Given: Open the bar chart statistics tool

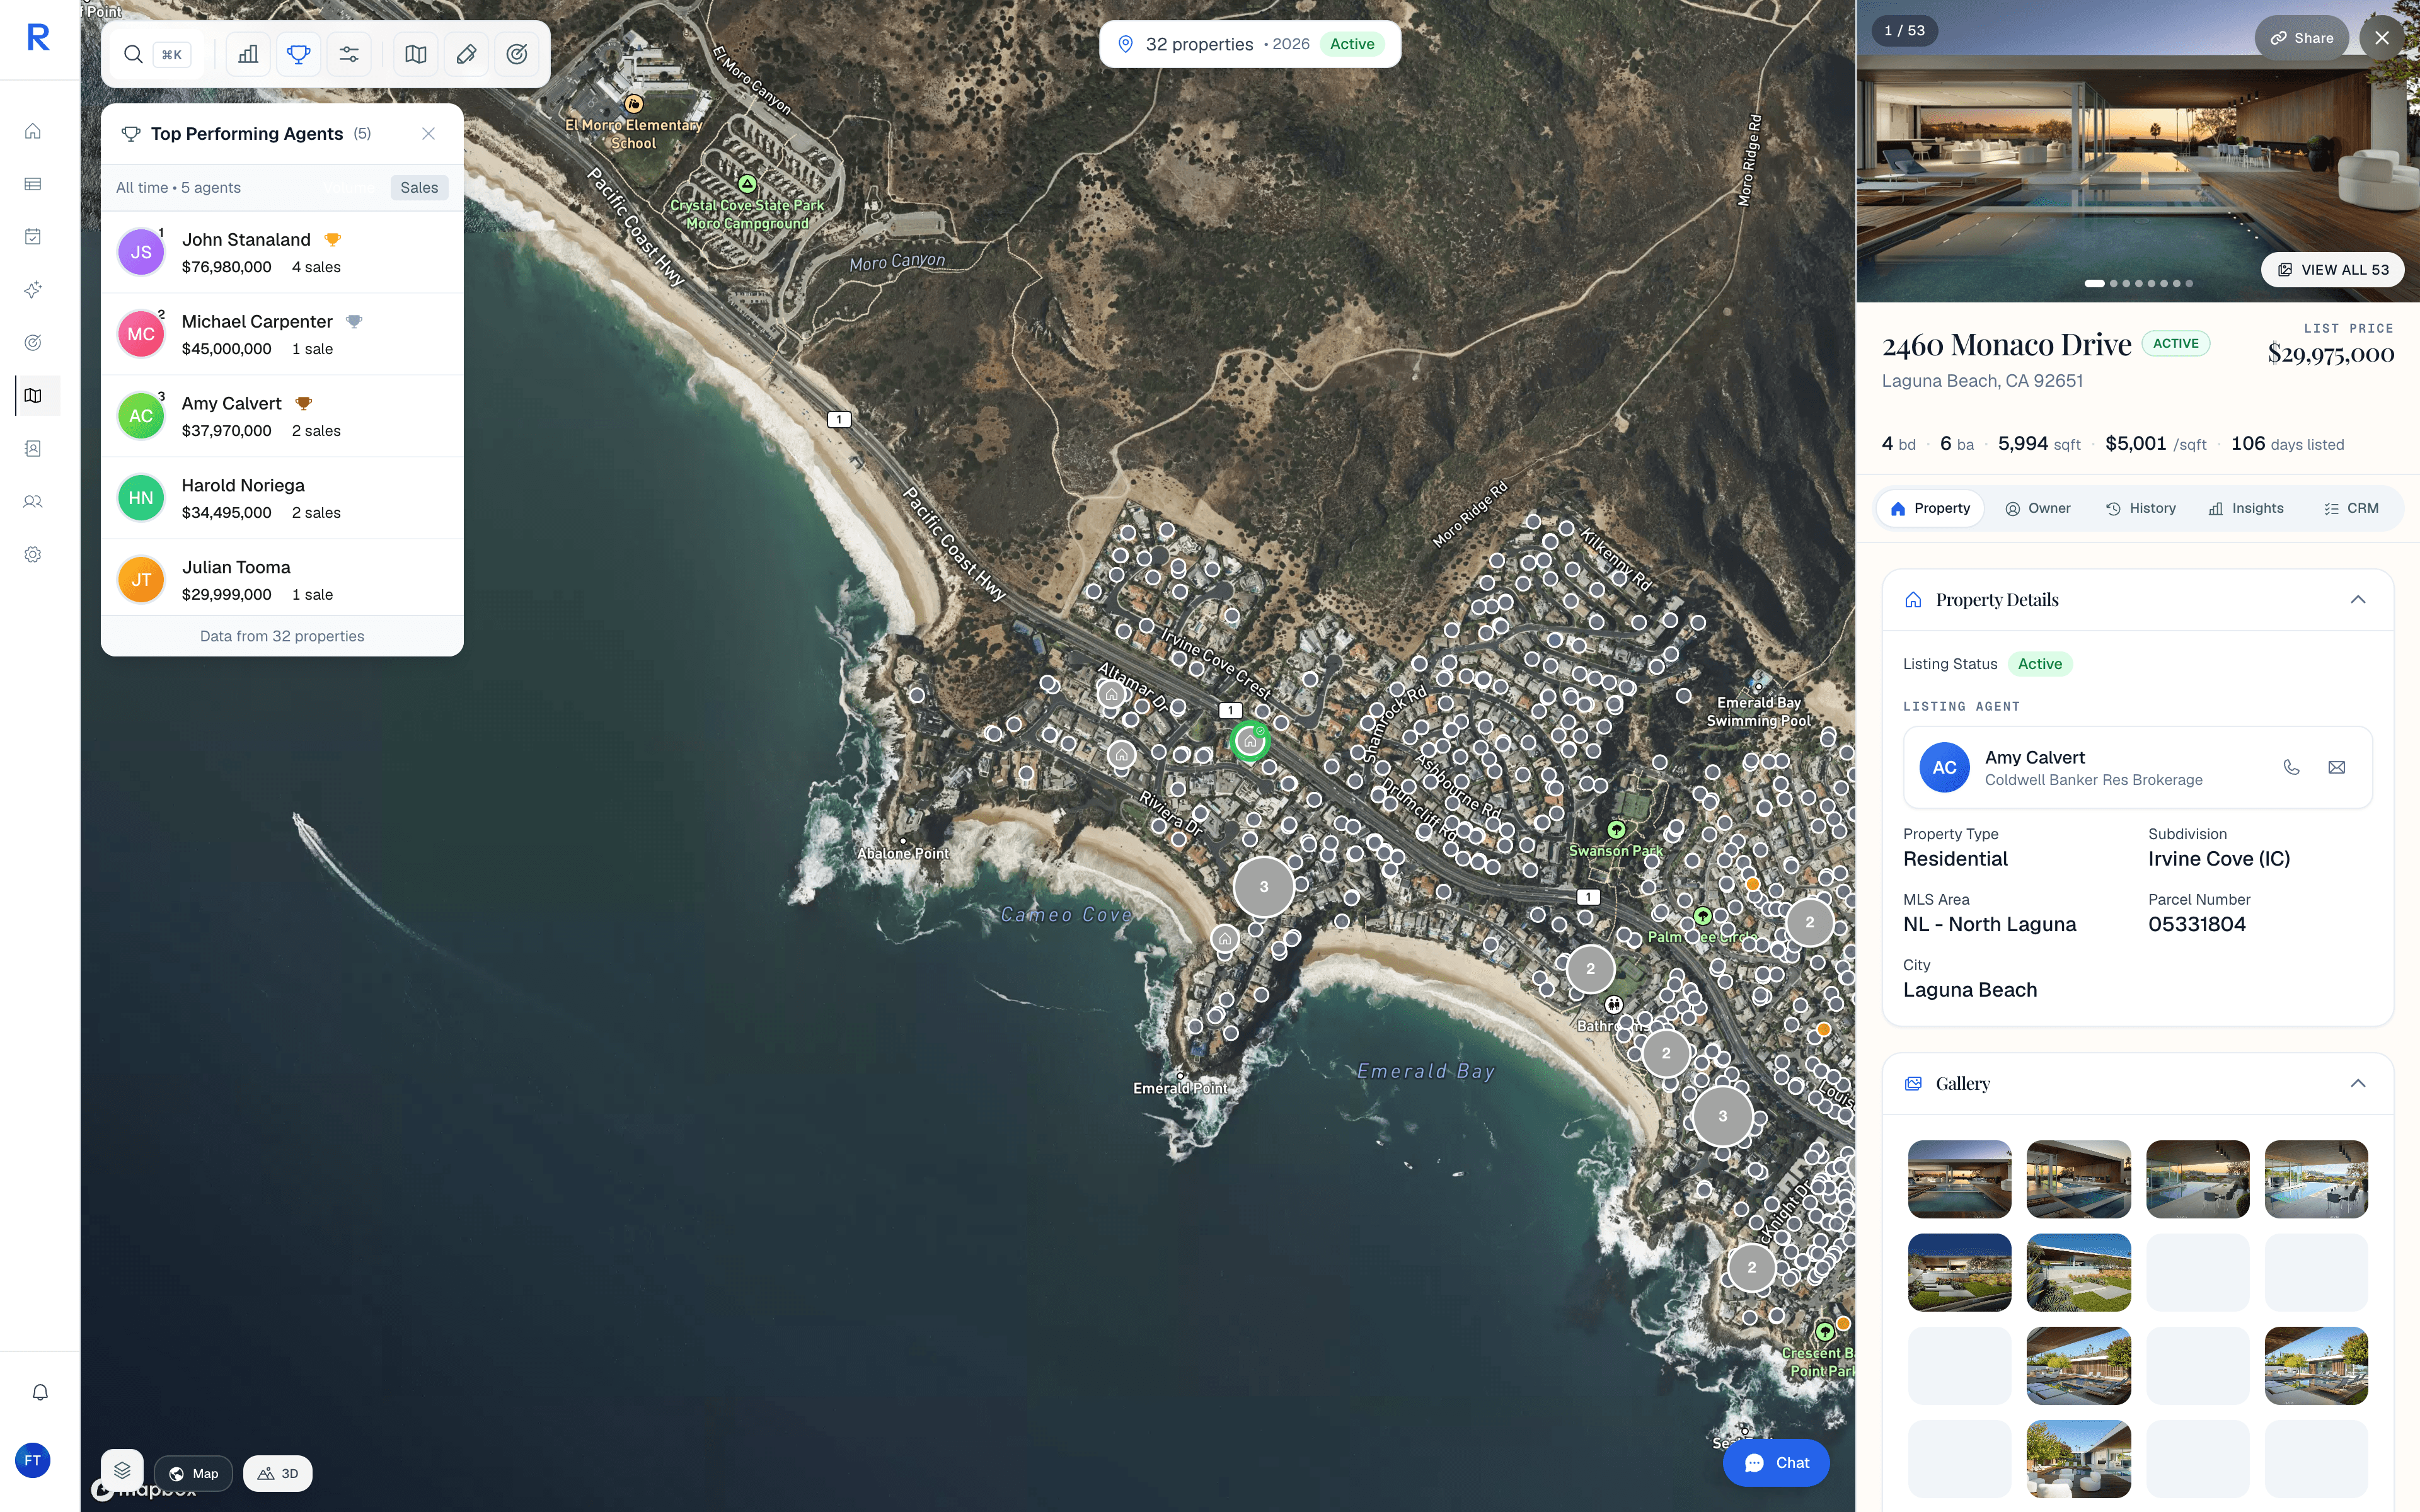Looking at the screenshot, I should coord(248,54).
